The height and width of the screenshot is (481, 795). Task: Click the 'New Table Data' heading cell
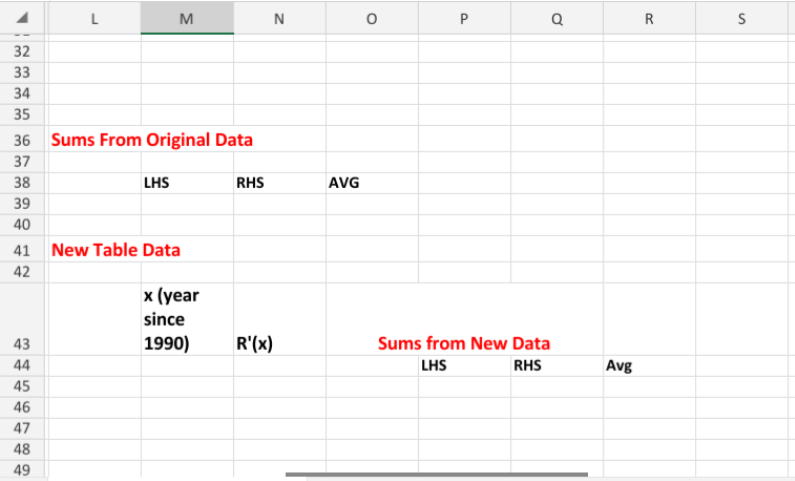pos(116,250)
